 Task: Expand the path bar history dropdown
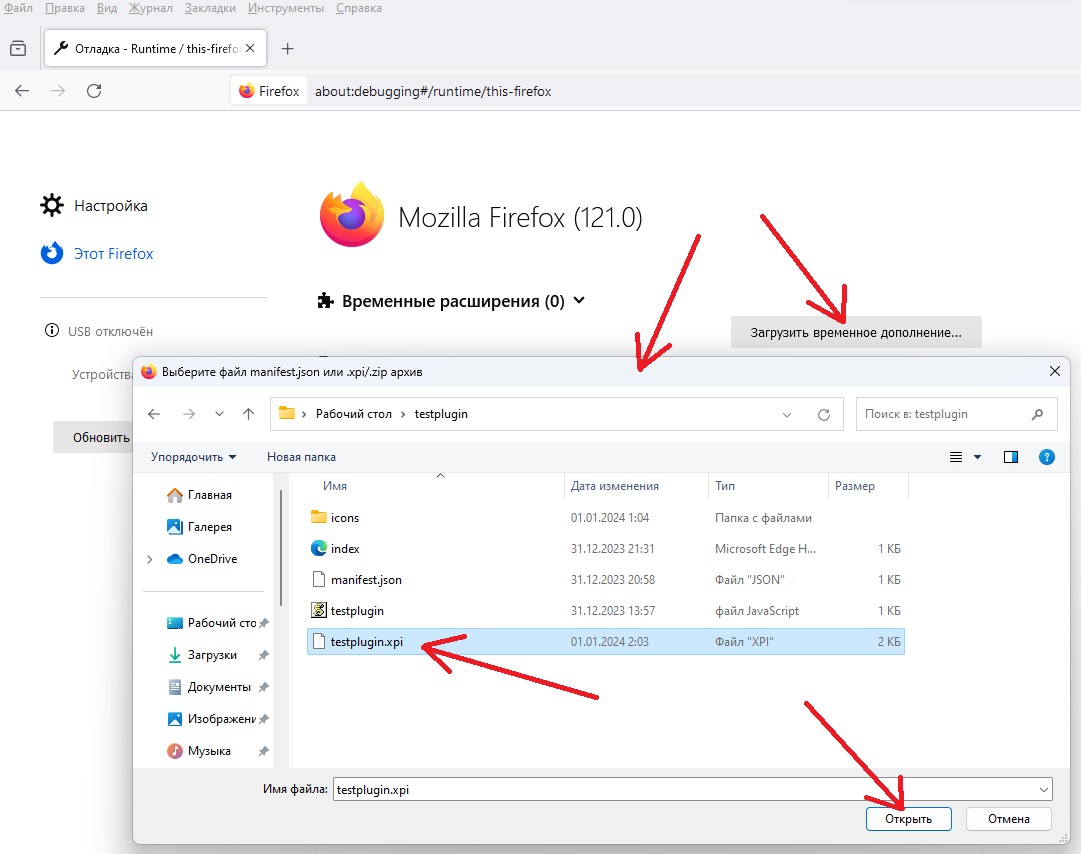[787, 414]
